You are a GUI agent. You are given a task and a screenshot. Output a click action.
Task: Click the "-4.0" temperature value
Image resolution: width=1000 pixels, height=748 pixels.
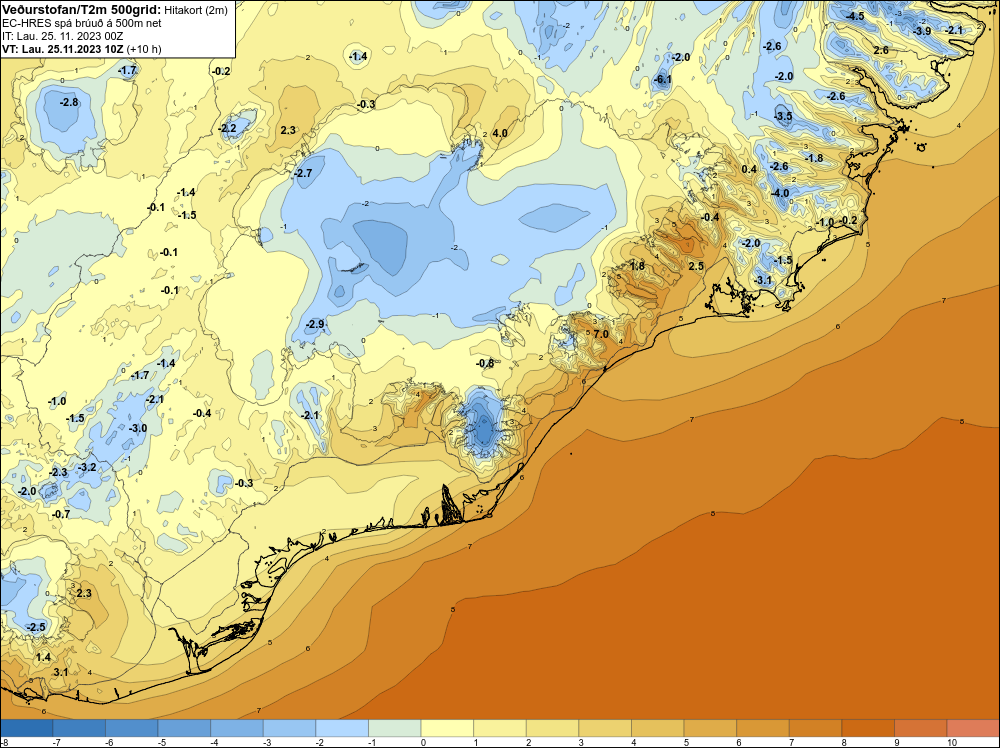(x=780, y=193)
